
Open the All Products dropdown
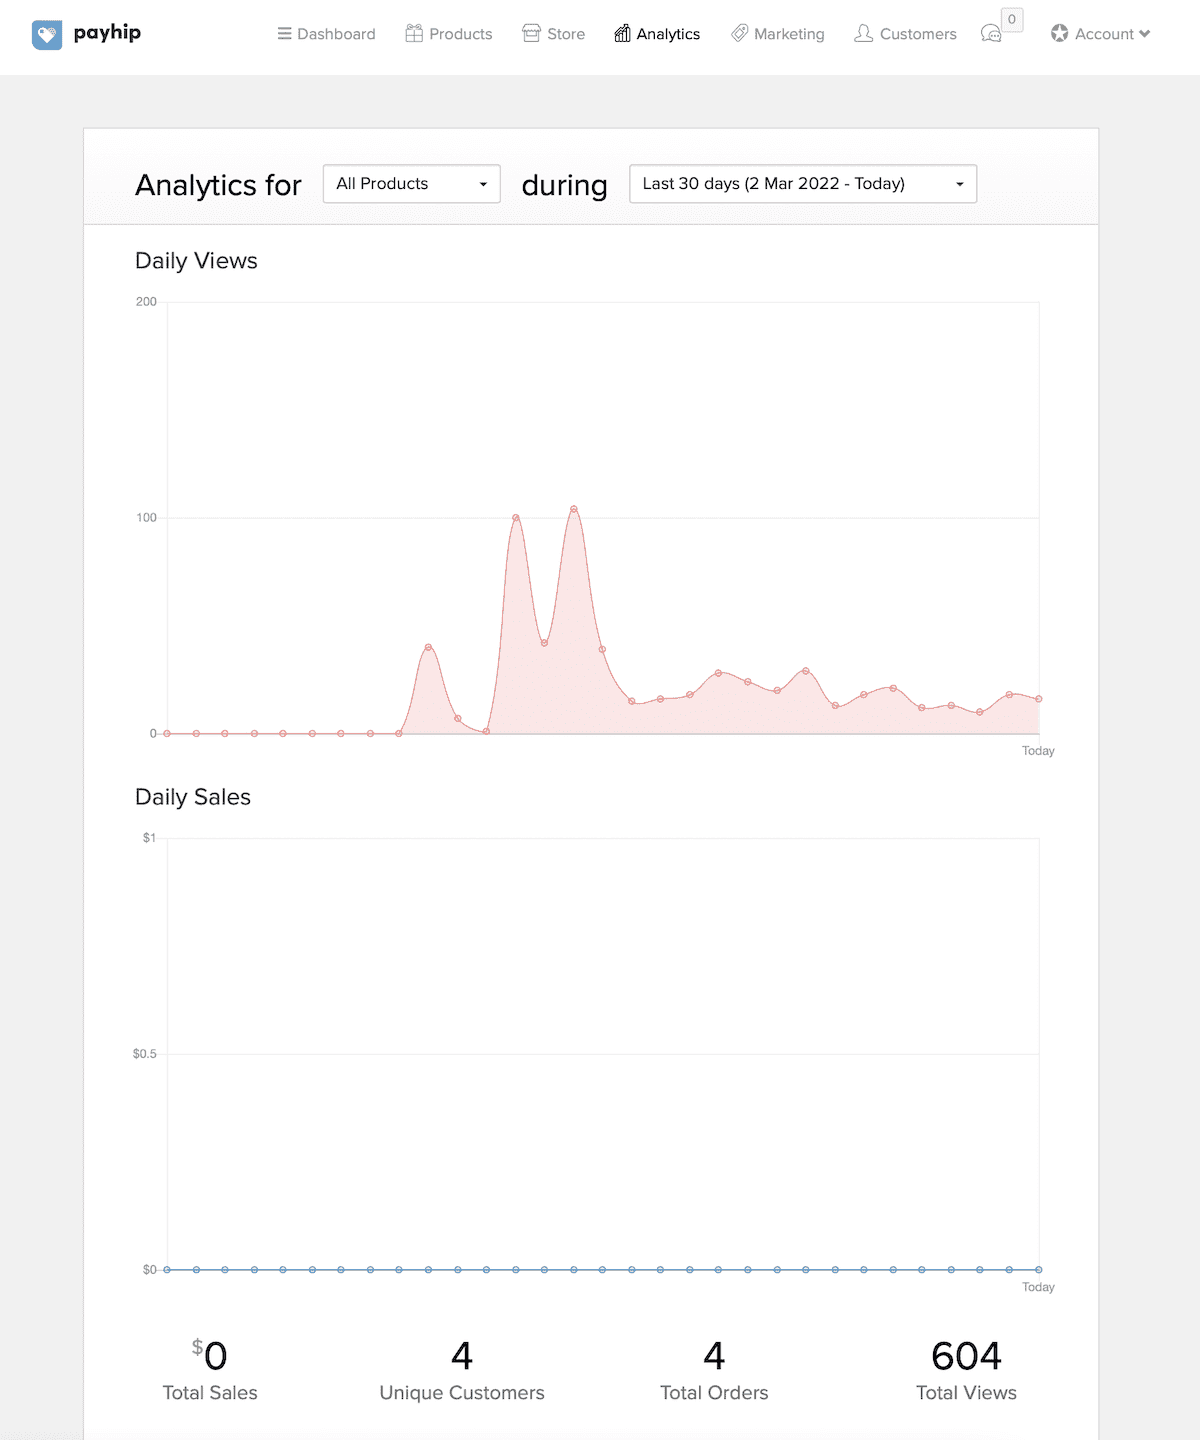(x=411, y=184)
